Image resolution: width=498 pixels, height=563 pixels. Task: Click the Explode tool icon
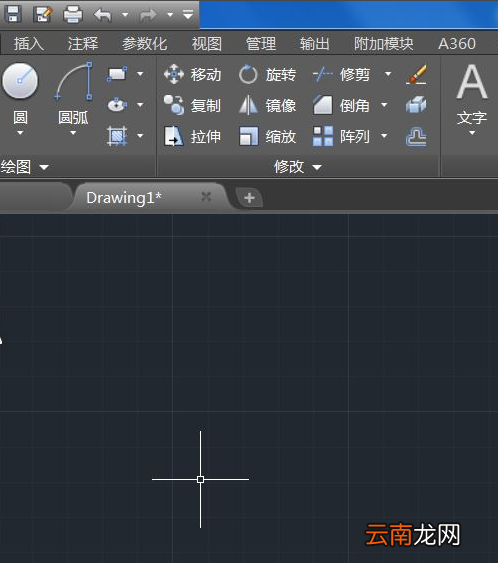[416, 106]
